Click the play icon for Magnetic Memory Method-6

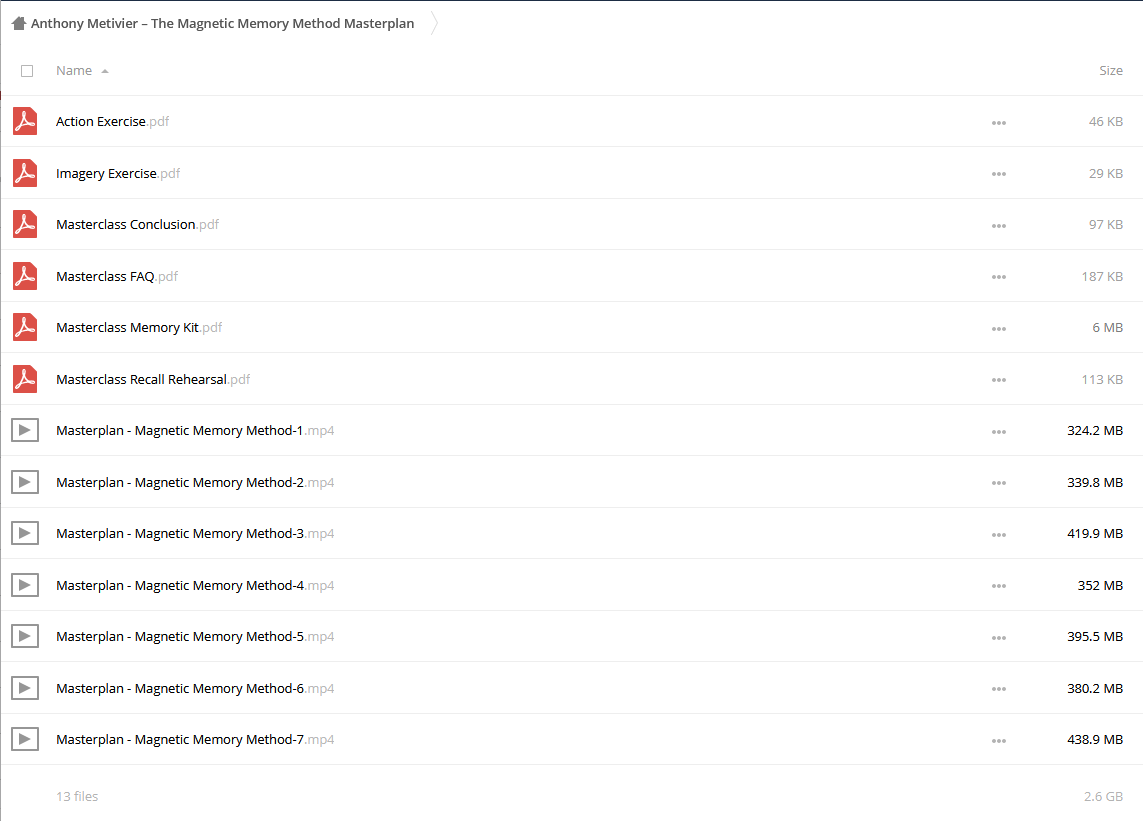pyautogui.click(x=25, y=688)
